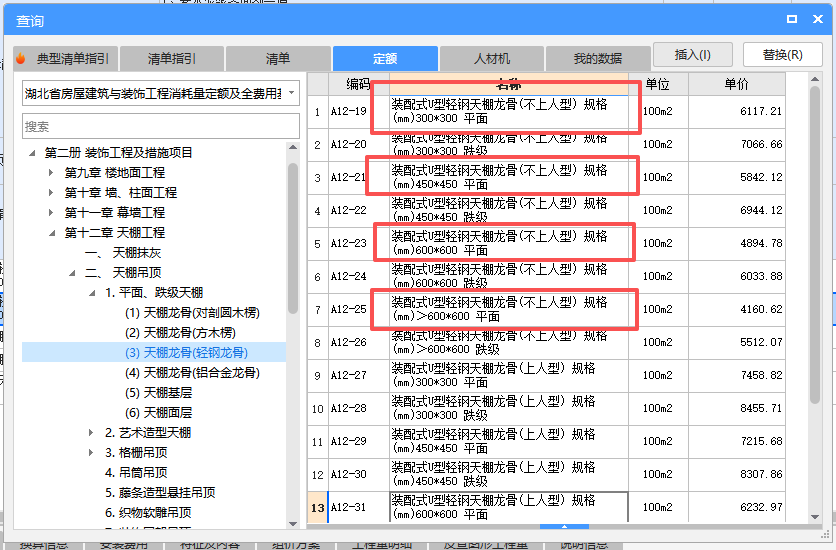Click the 编码 column header
The height and width of the screenshot is (550, 836).
(x=358, y=84)
